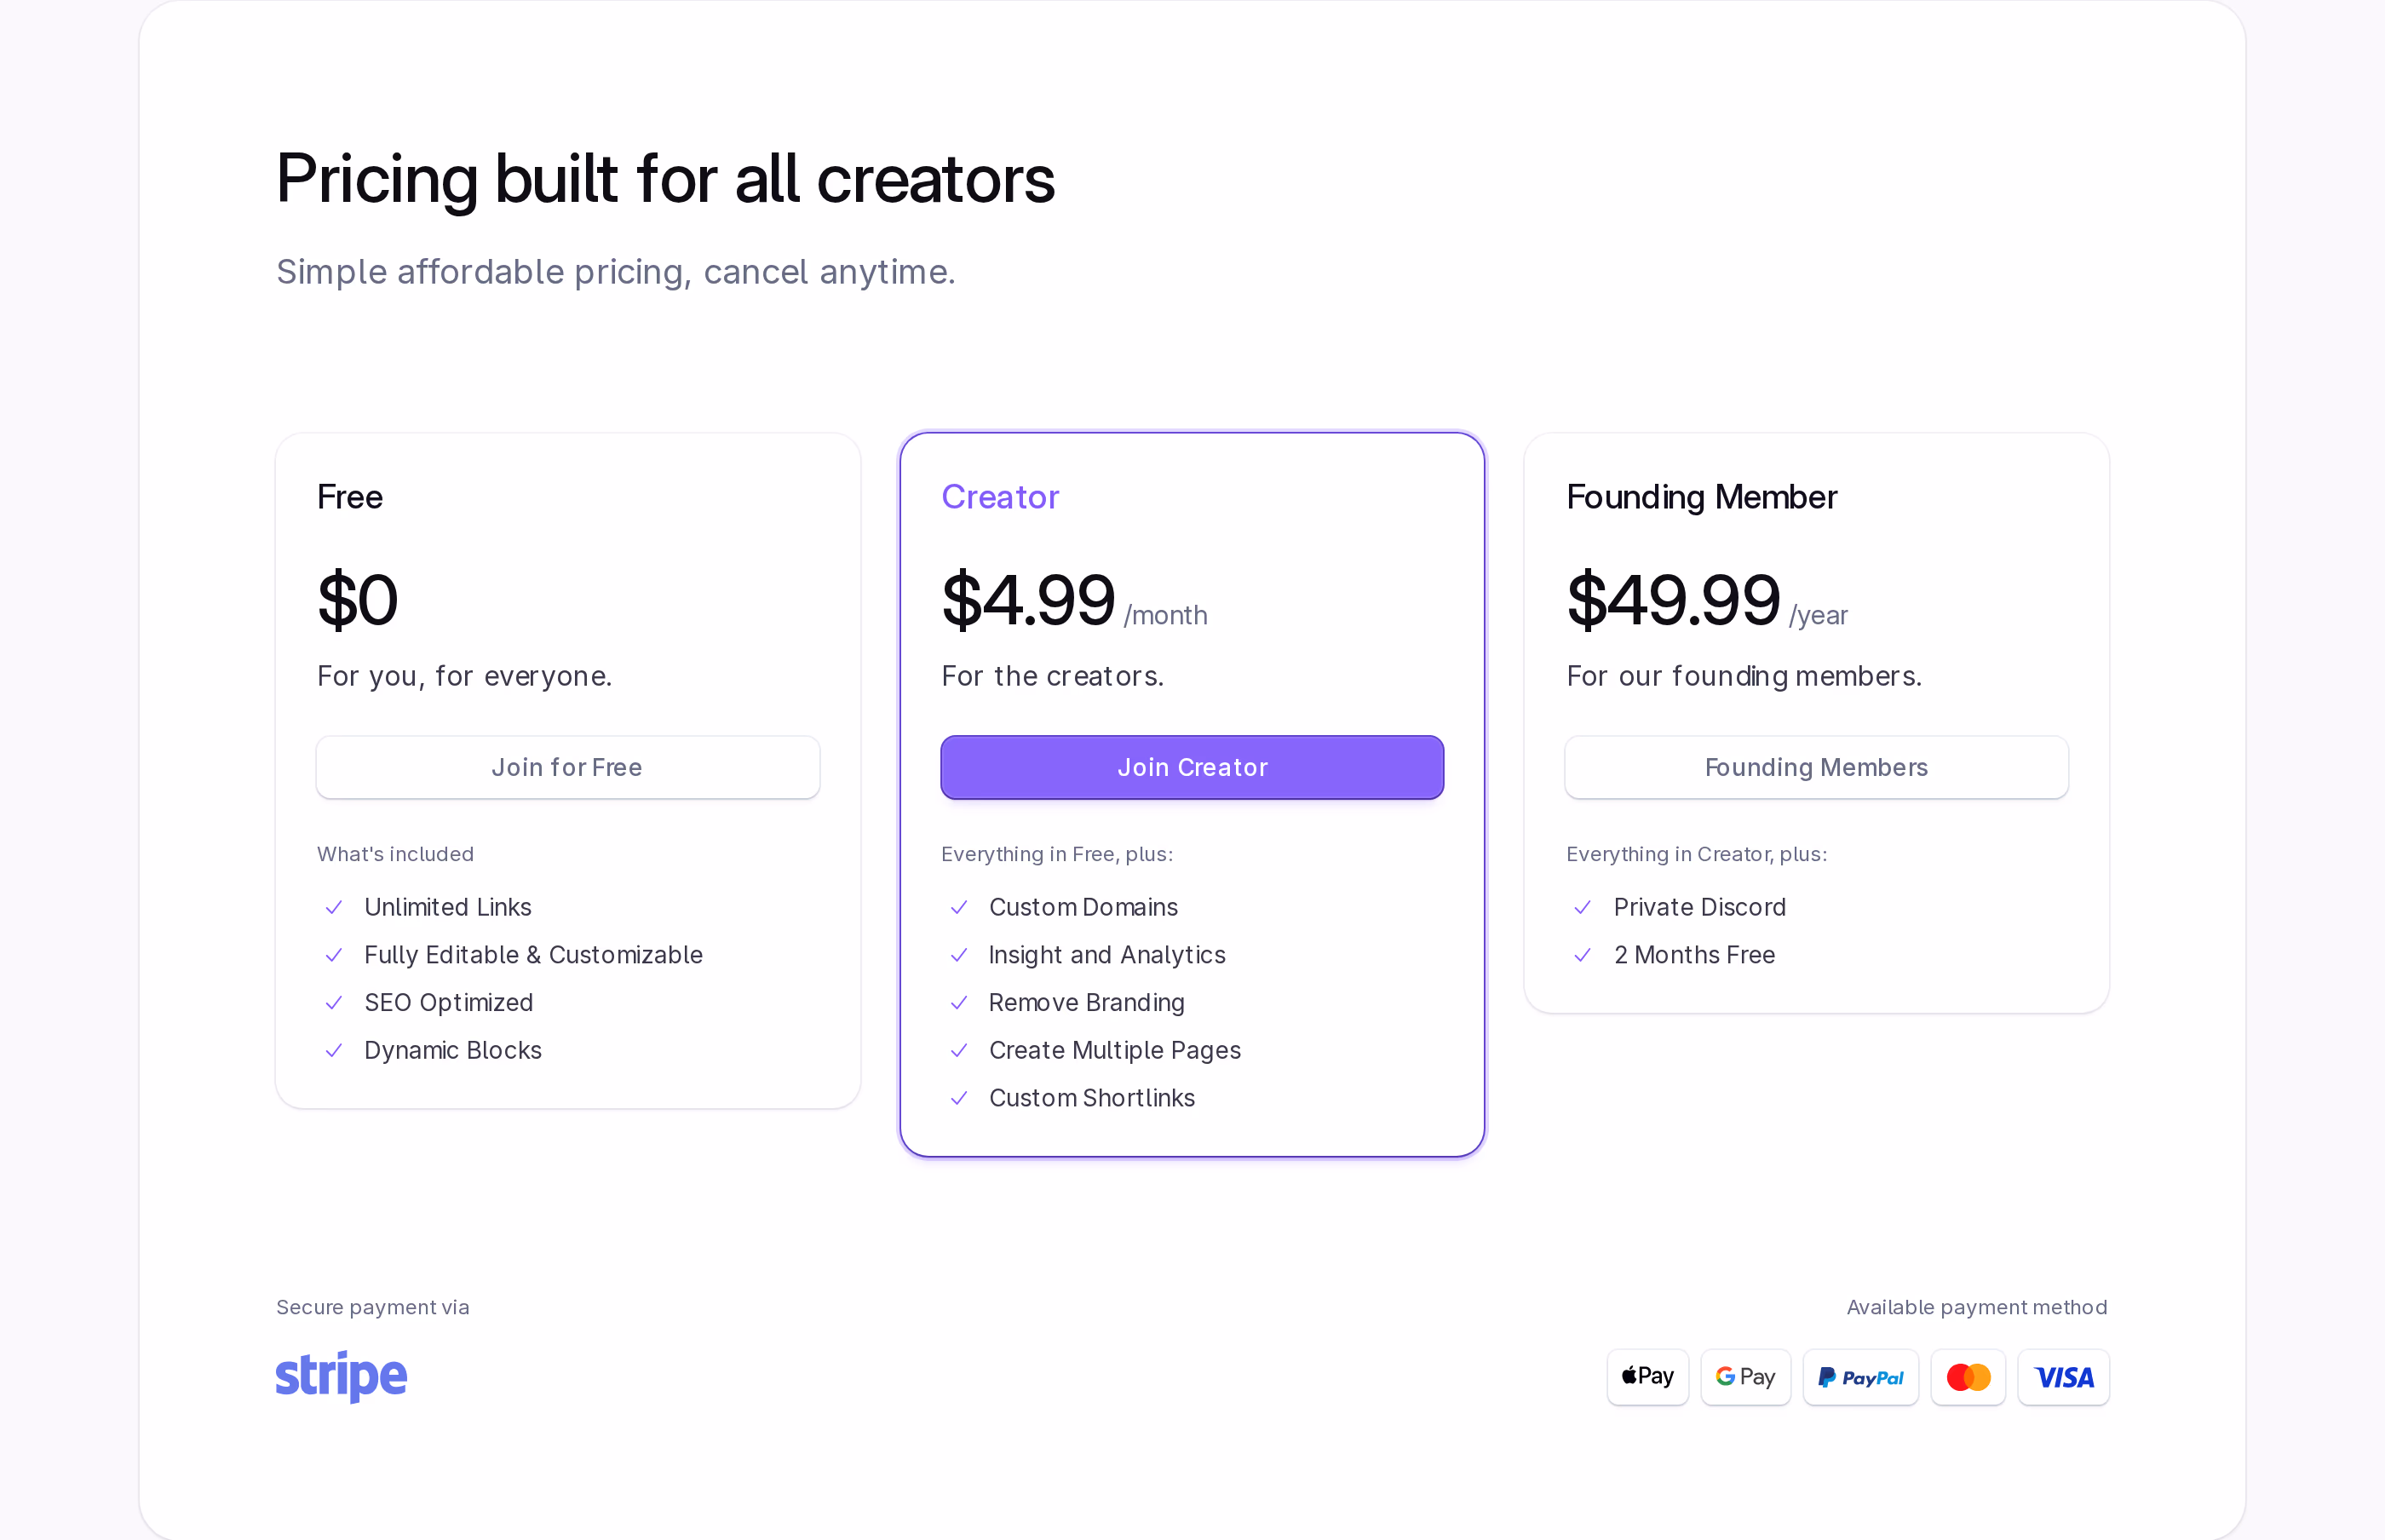This screenshot has height=1540, width=2385.
Task: Click the Fully Editable & Customizable feature
Action: coord(533,955)
